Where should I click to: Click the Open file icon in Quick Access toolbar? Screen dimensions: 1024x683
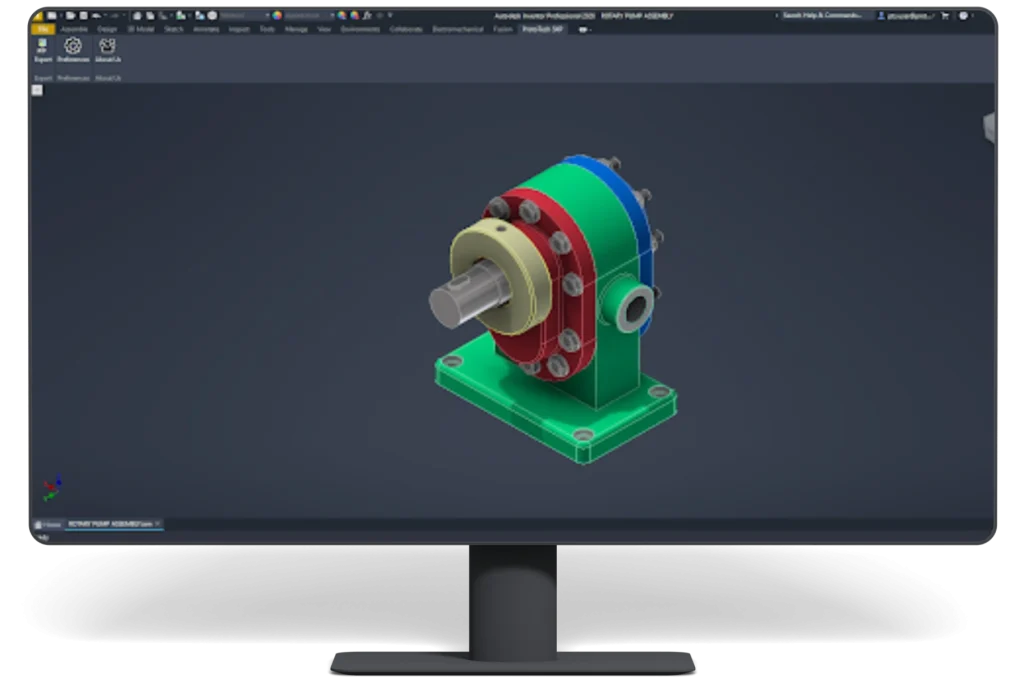click(x=70, y=15)
